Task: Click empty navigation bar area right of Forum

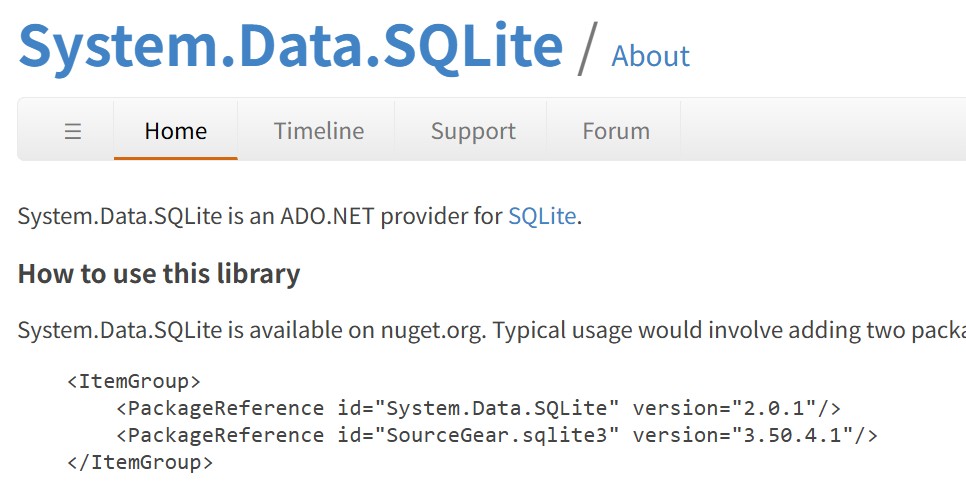Action: coord(820,131)
